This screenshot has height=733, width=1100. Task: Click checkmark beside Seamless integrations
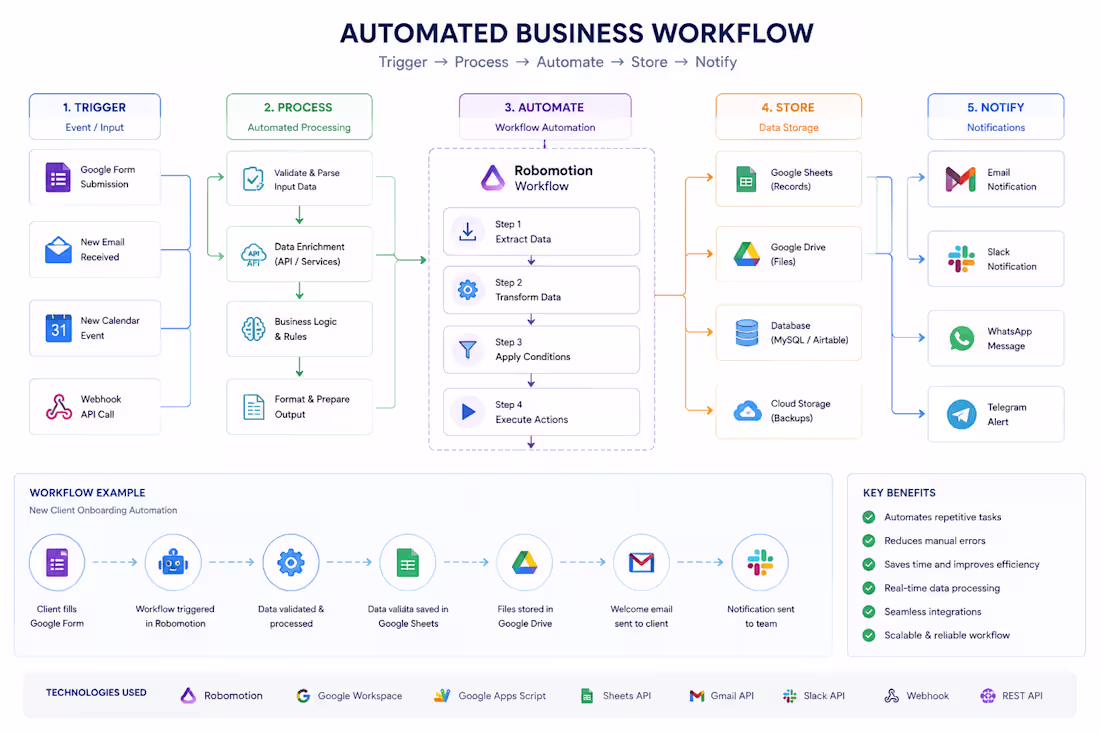click(x=868, y=612)
